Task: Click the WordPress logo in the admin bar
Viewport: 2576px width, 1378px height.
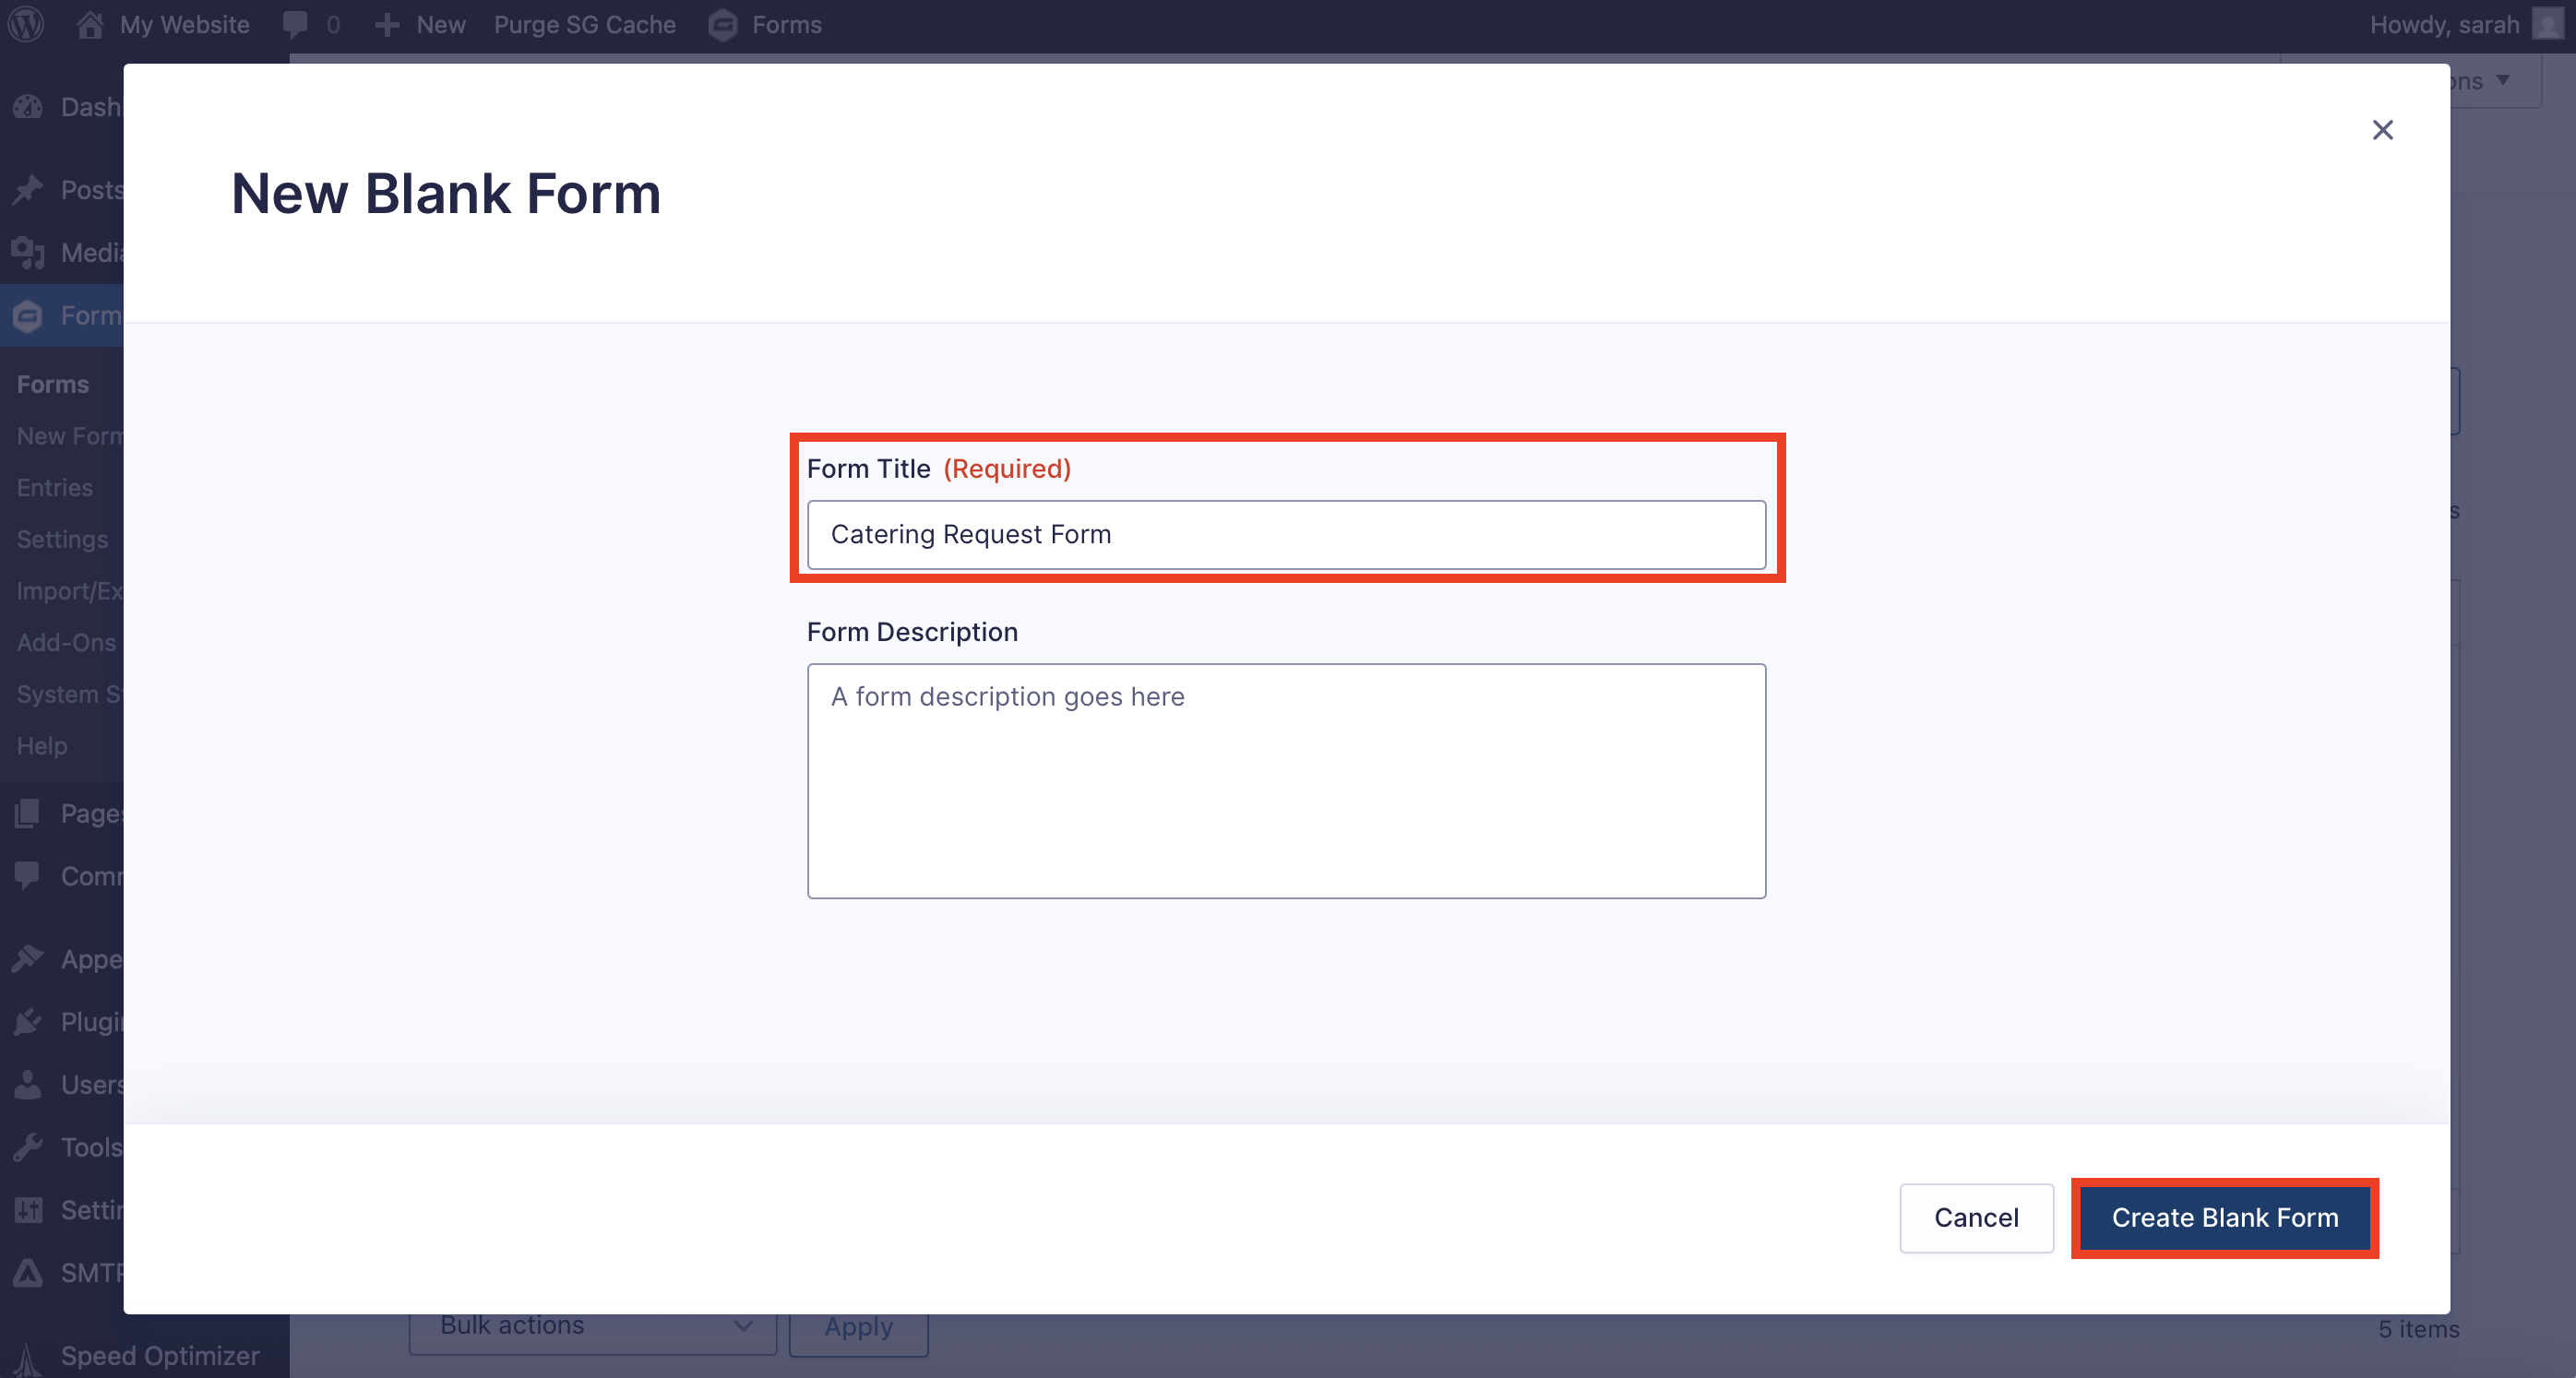Action: coord(26,24)
